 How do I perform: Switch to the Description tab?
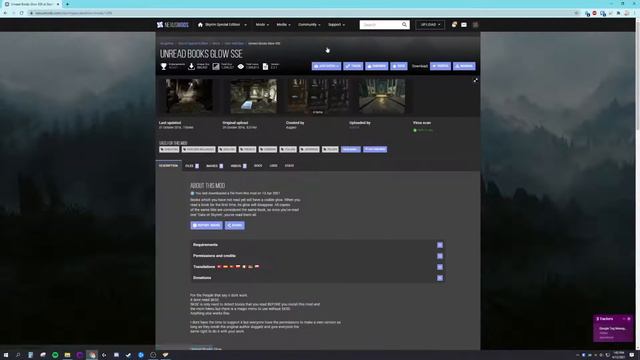click(x=169, y=166)
